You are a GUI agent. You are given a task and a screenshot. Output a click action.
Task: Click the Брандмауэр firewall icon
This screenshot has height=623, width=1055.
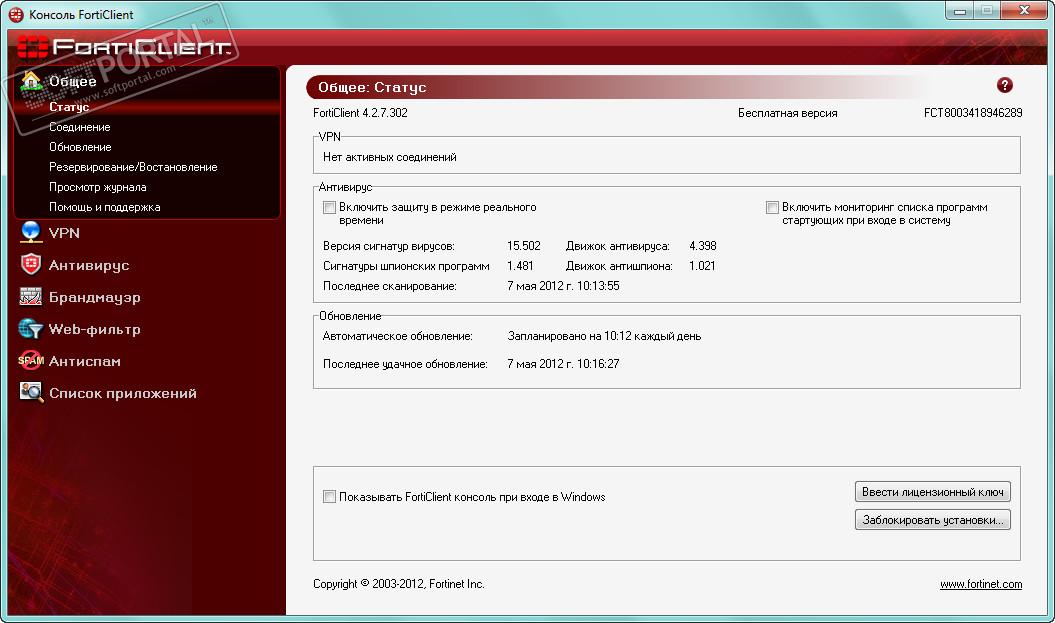[31, 297]
